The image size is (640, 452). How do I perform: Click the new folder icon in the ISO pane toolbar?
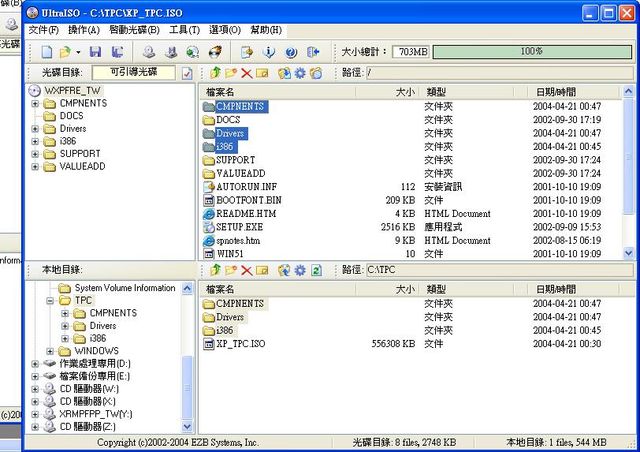[x=231, y=73]
